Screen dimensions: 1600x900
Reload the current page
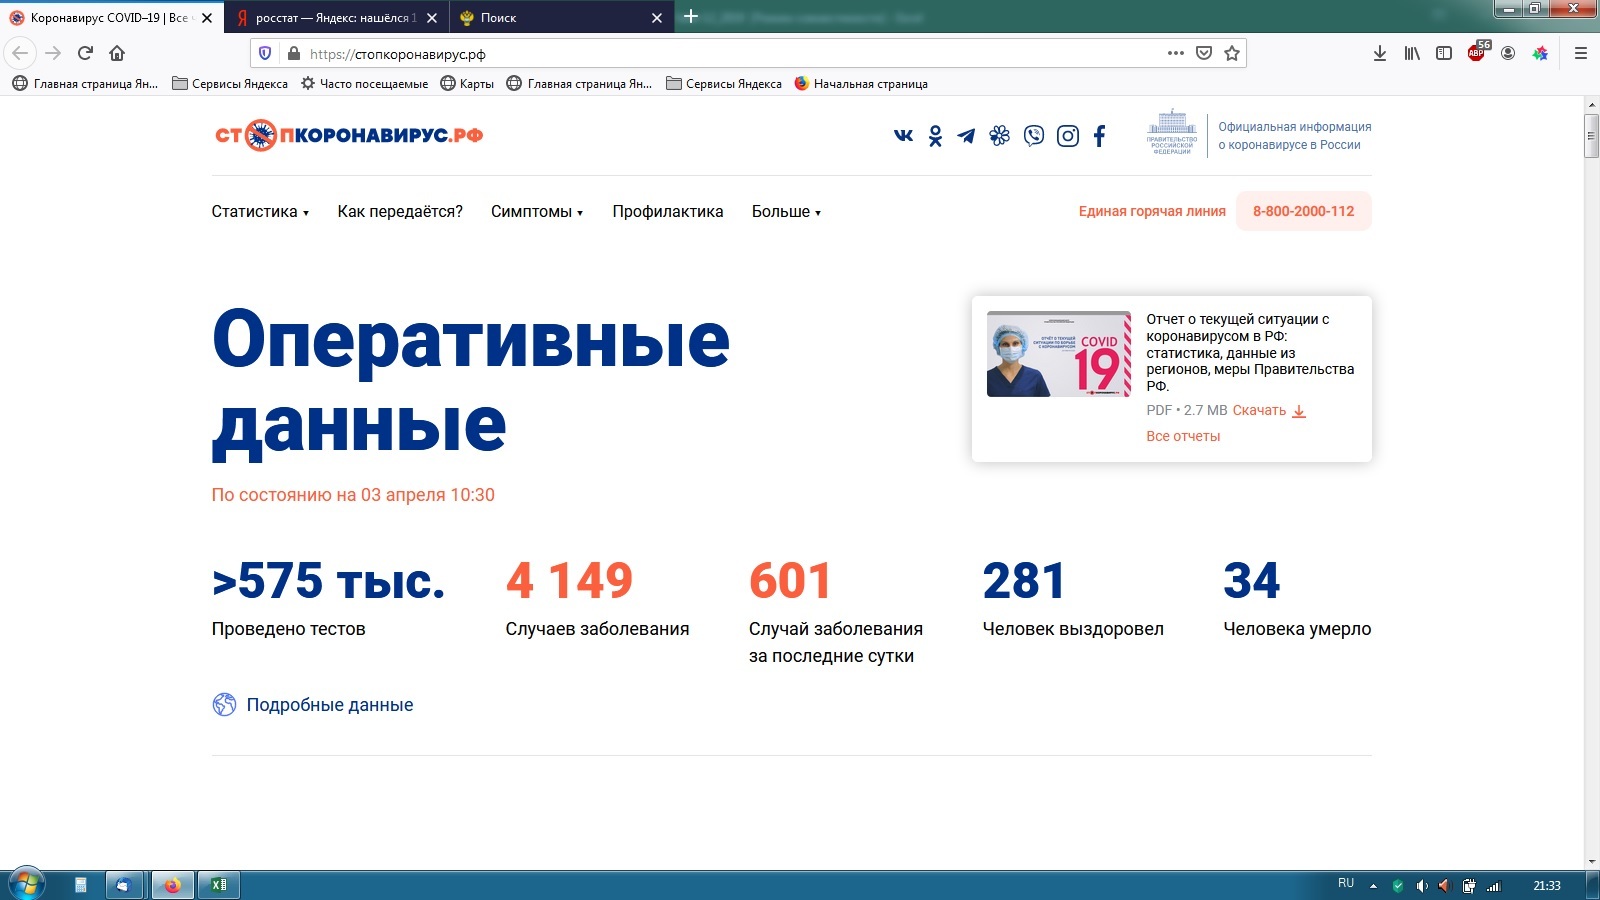coord(85,53)
